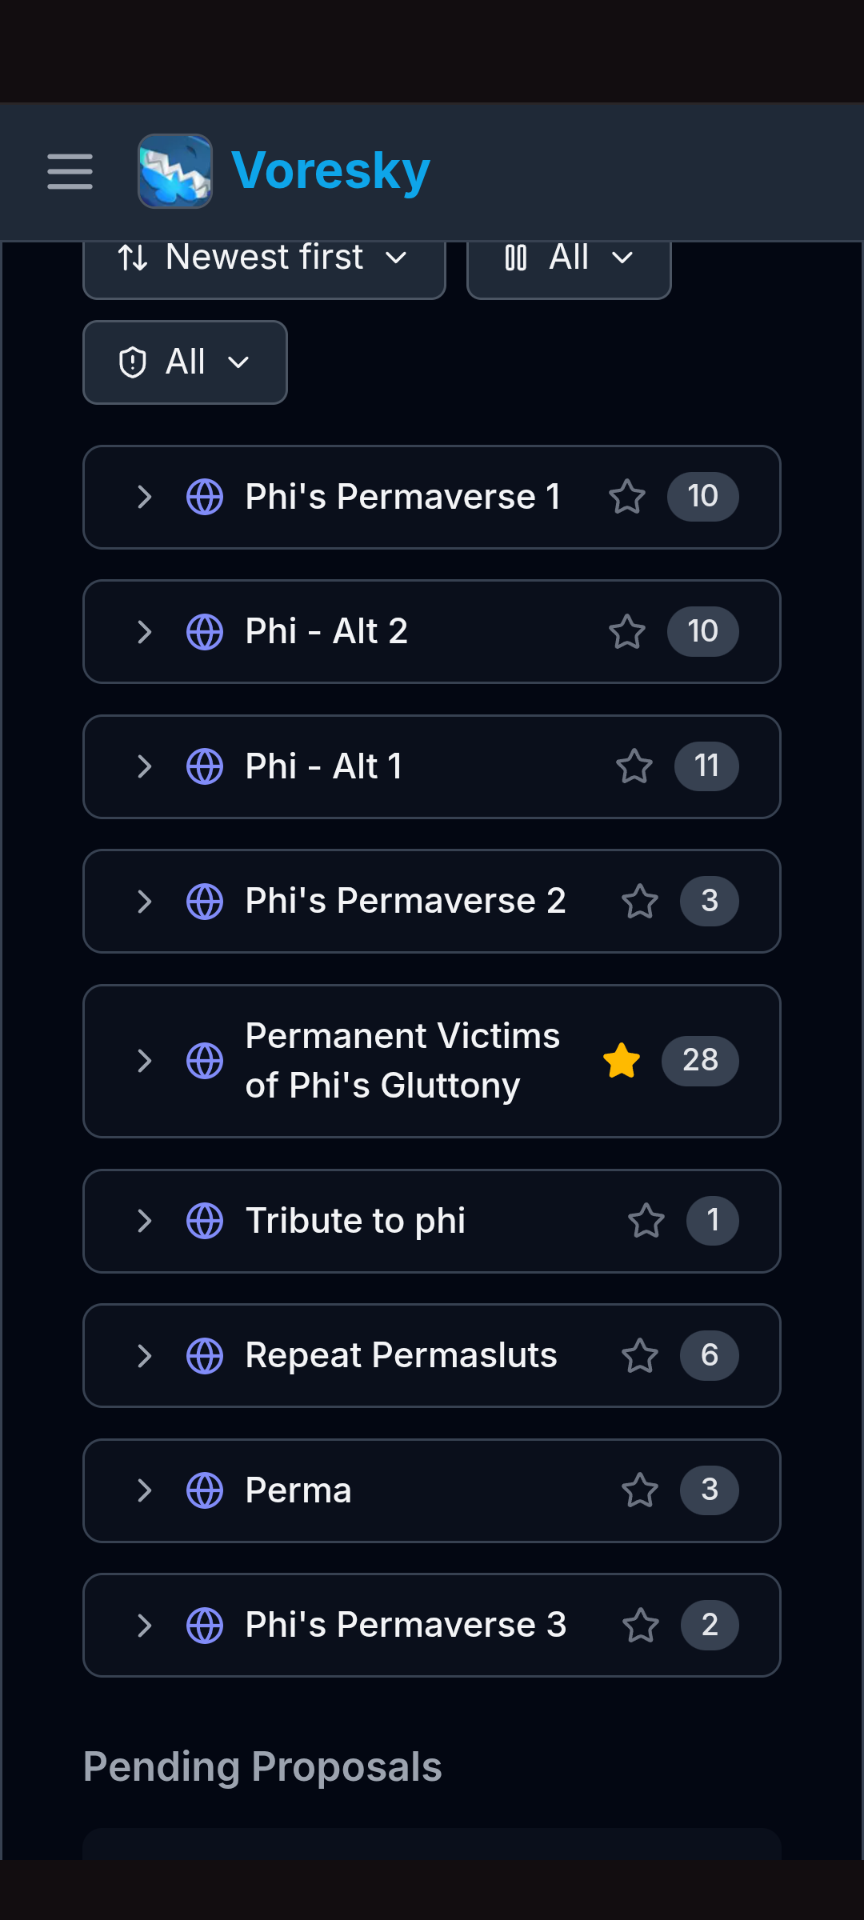Screen dimensions: 864x1920
Task: Unfavorite Permanent Victims of Phi's Gluttony star
Action: pyautogui.click(x=622, y=1061)
